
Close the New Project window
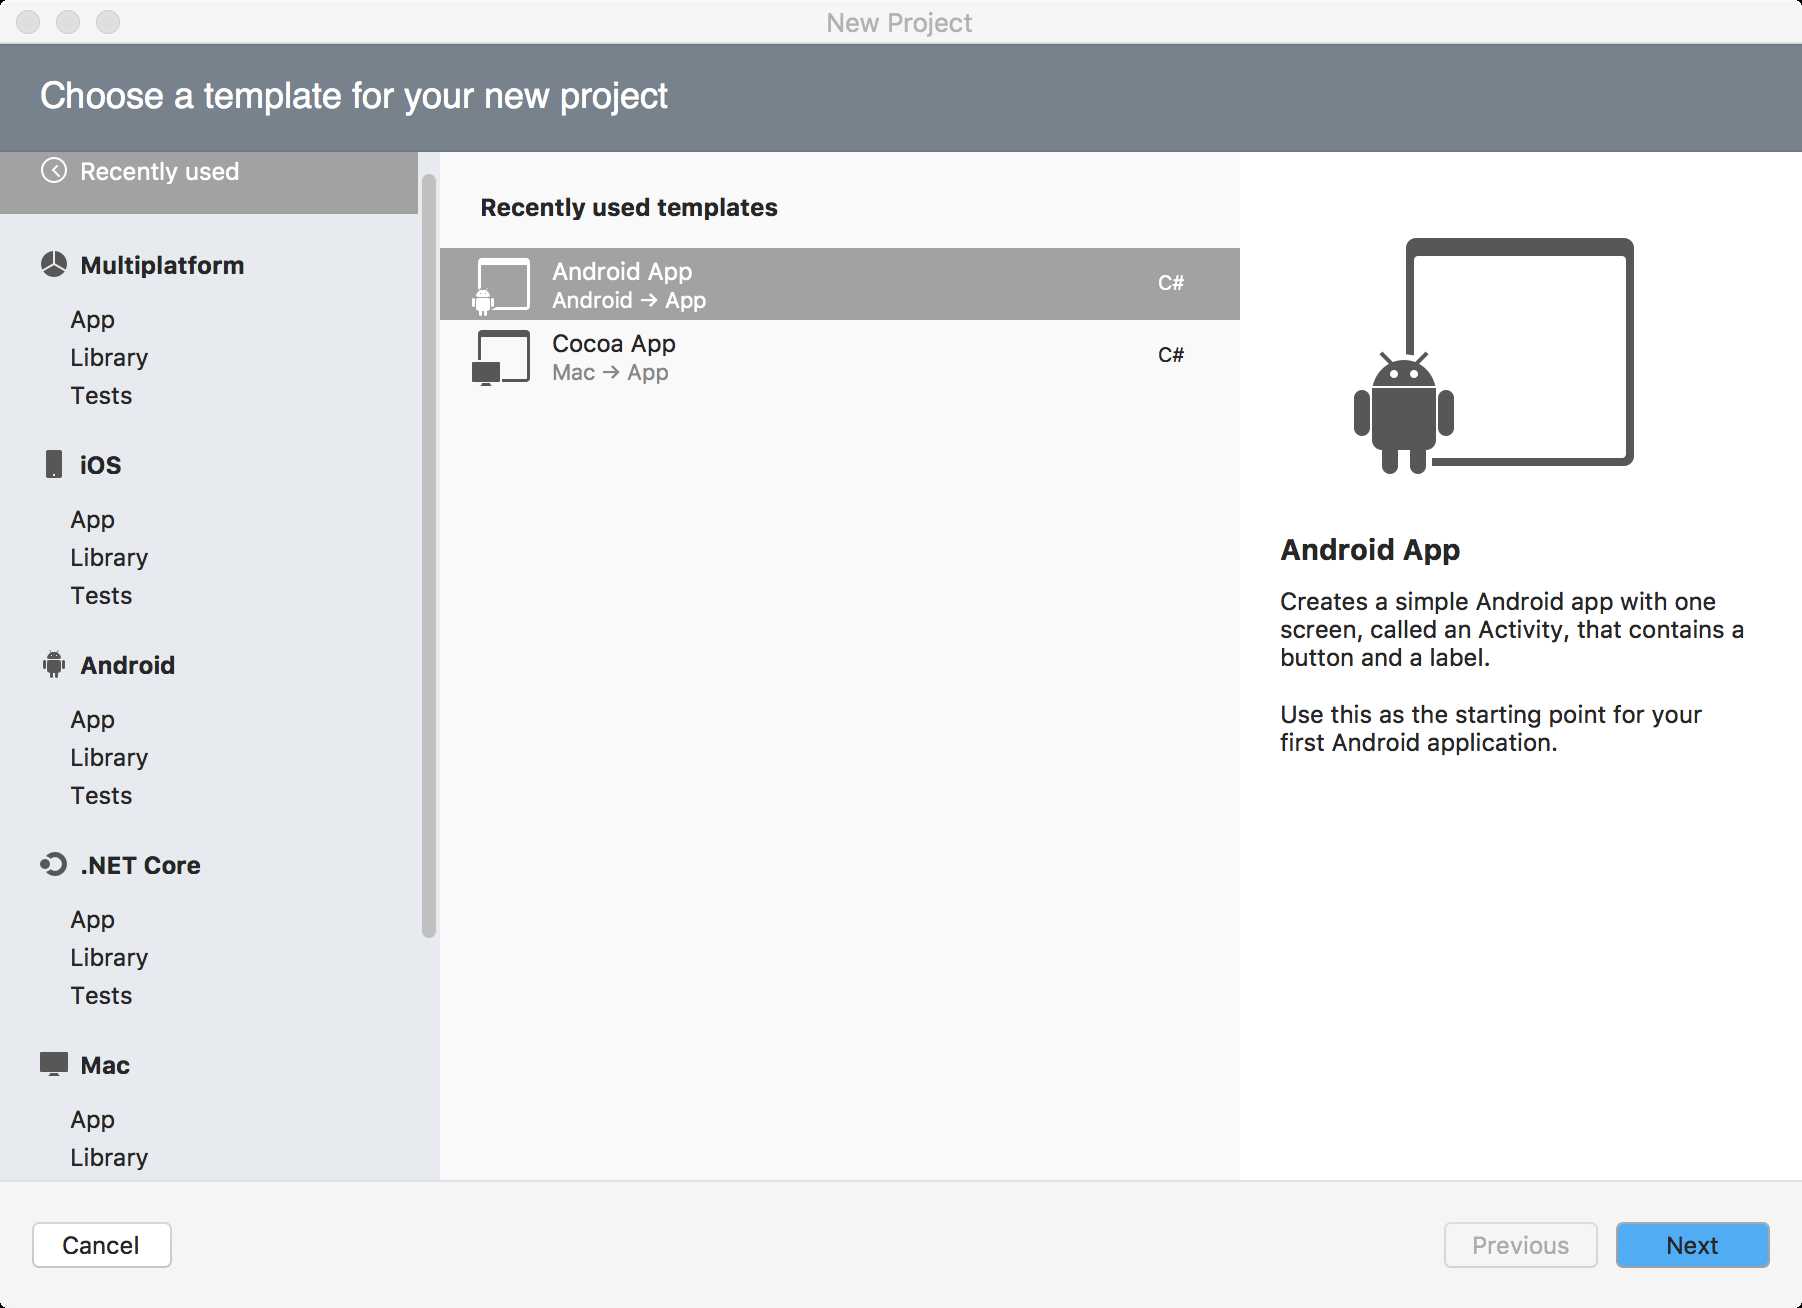[x=28, y=22]
